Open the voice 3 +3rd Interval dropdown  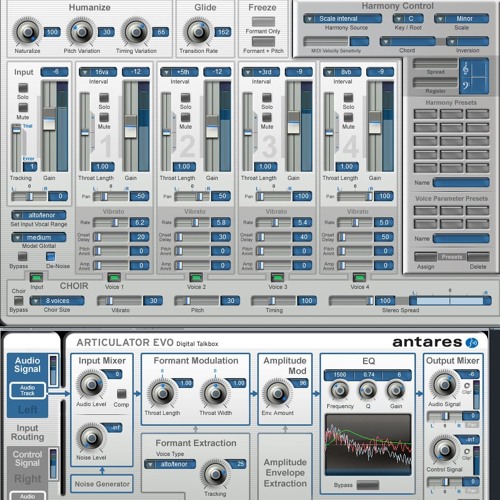(x=261, y=72)
